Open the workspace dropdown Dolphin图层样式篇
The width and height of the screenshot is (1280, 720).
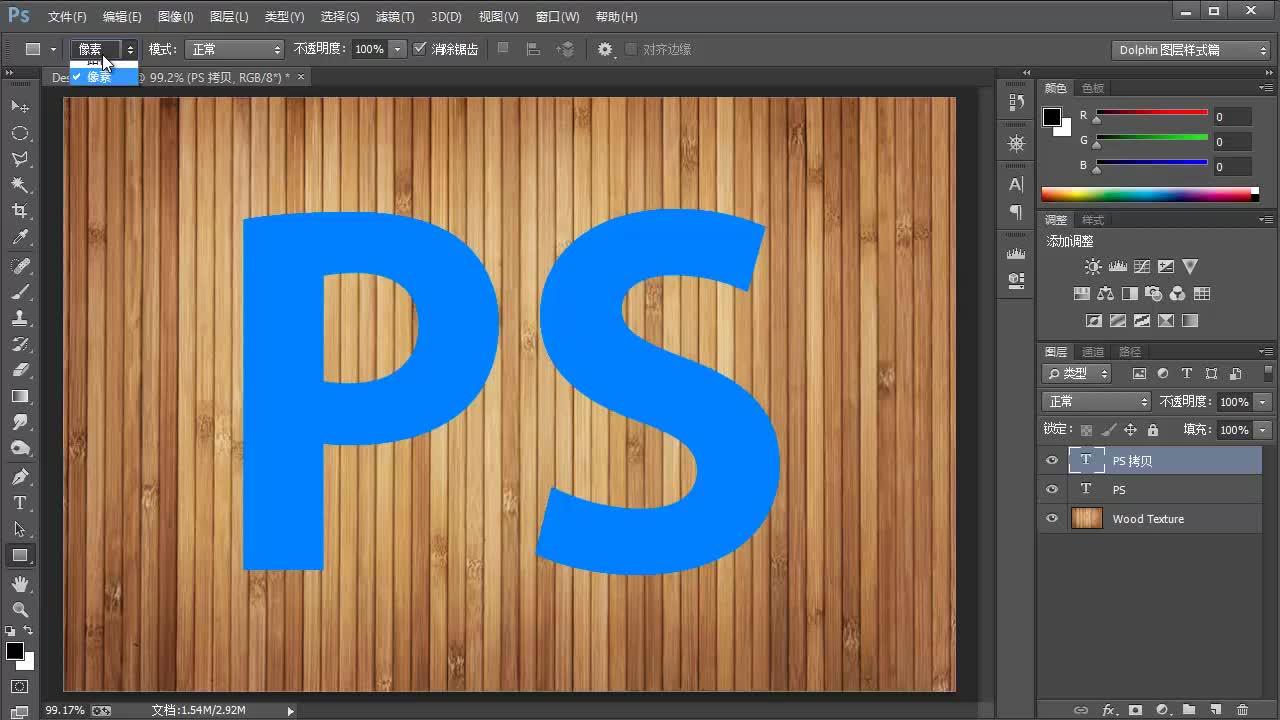(x=1191, y=50)
